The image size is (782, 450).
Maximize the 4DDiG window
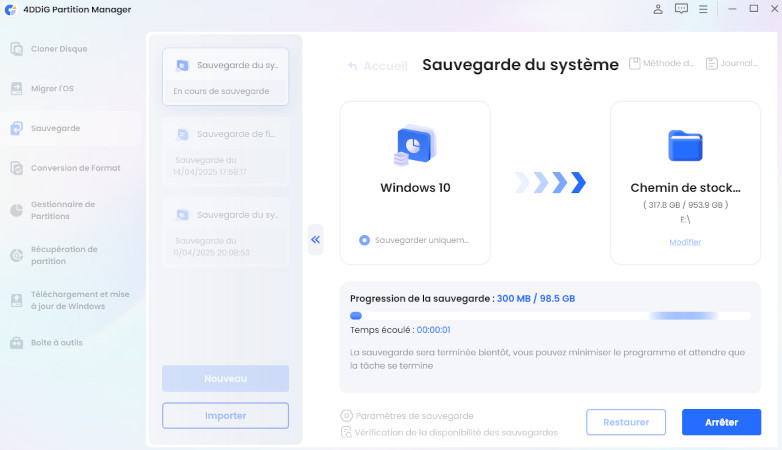point(754,9)
